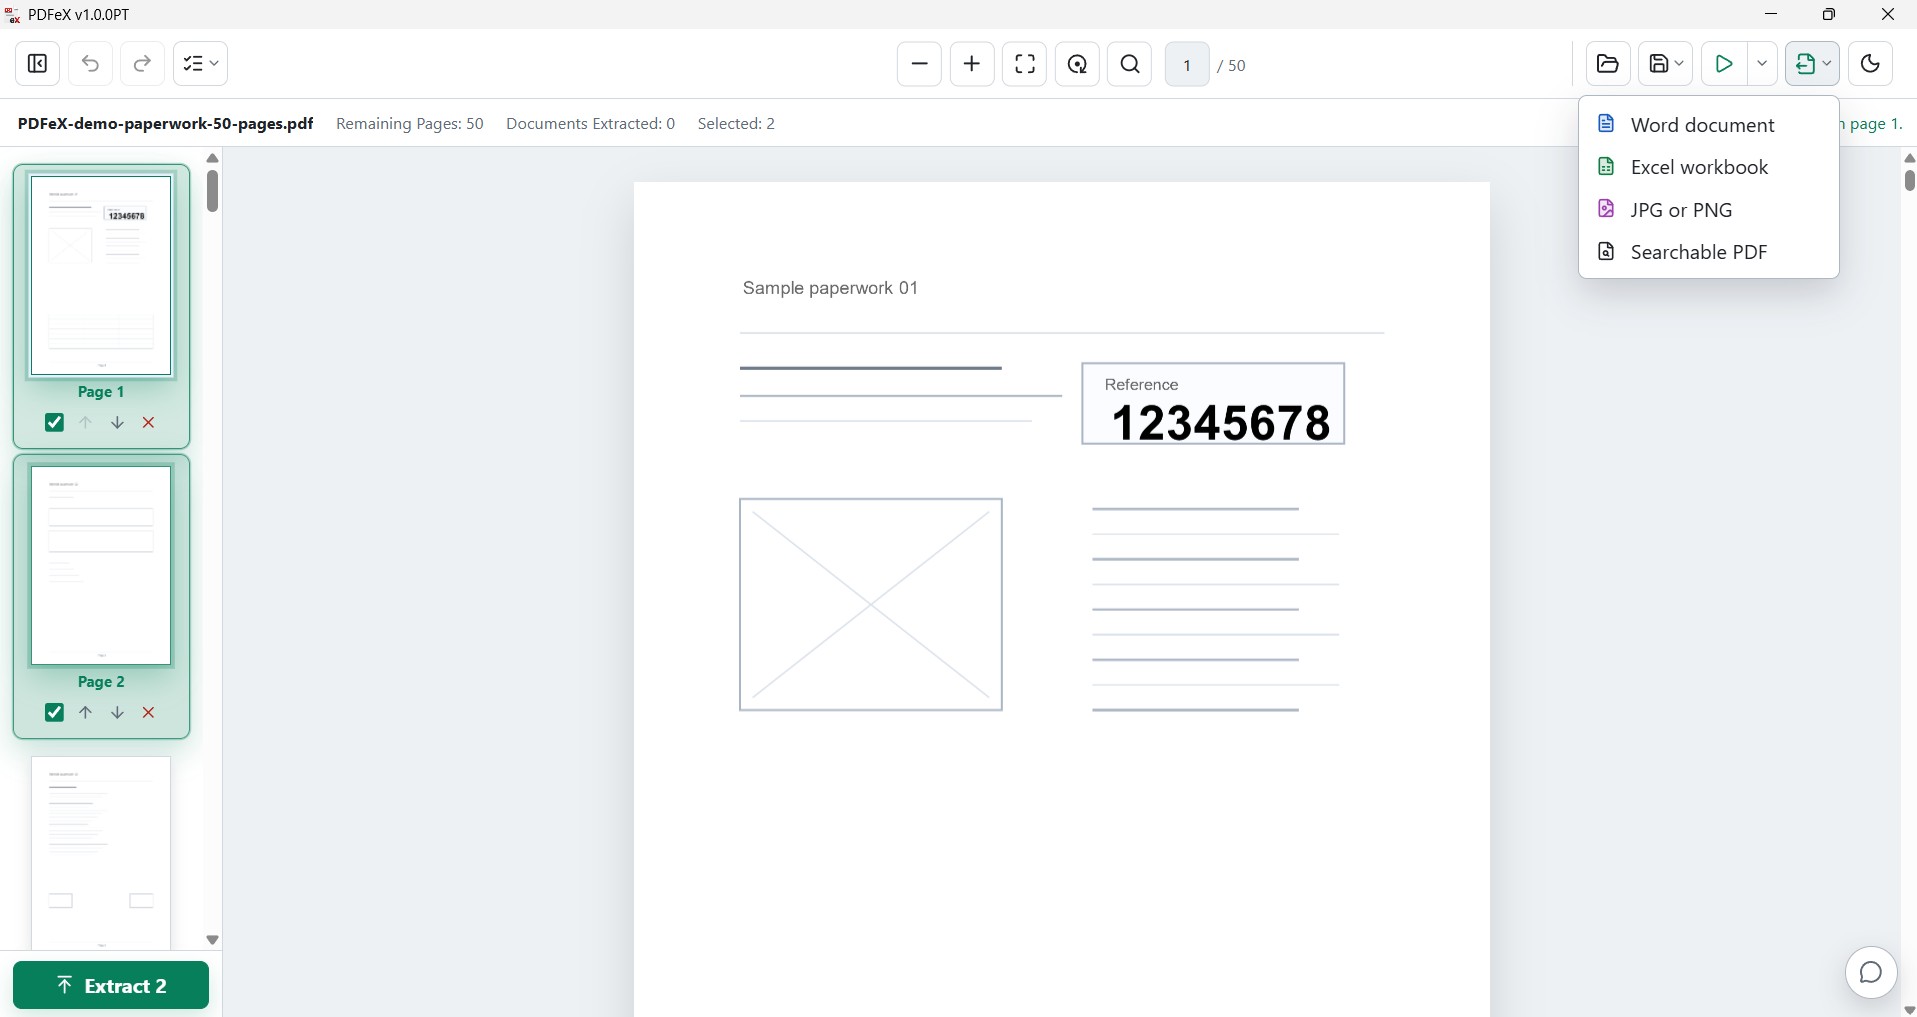Open a file with folder icon
This screenshot has height=1017, width=1917.
tap(1608, 64)
